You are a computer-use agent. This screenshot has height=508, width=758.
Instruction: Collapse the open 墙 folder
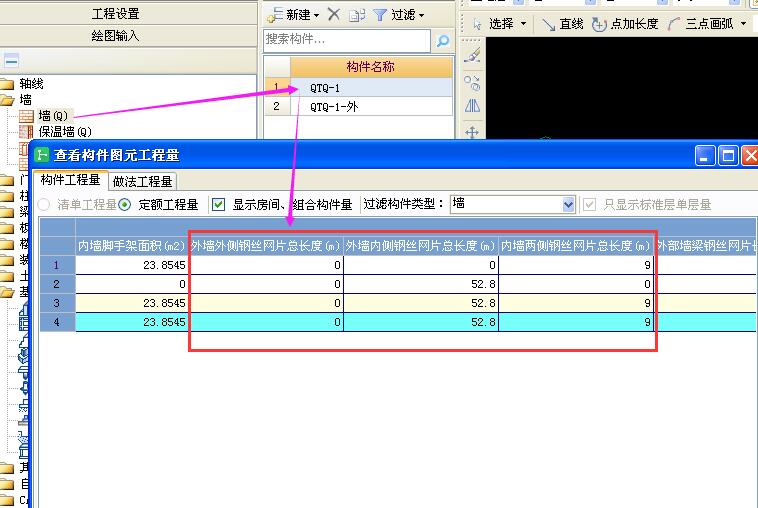tap(7, 100)
